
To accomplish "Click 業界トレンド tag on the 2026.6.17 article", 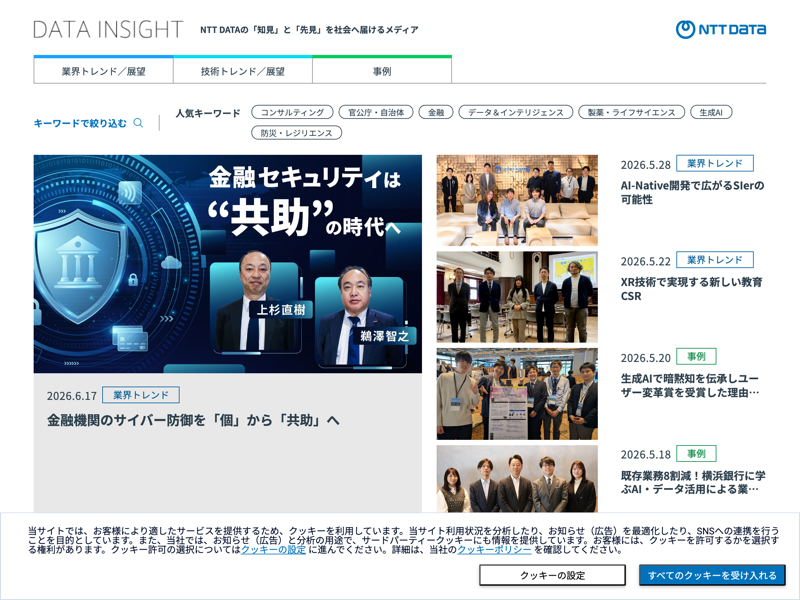I will 141,395.
